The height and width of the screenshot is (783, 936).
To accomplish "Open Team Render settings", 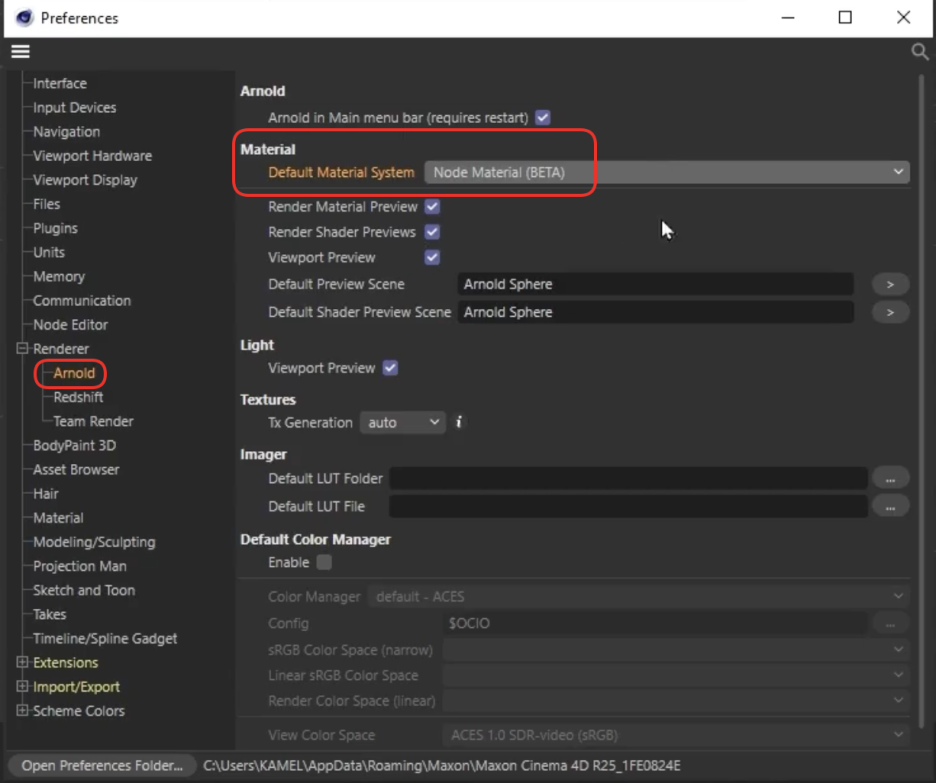I will [x=93, y=421].
